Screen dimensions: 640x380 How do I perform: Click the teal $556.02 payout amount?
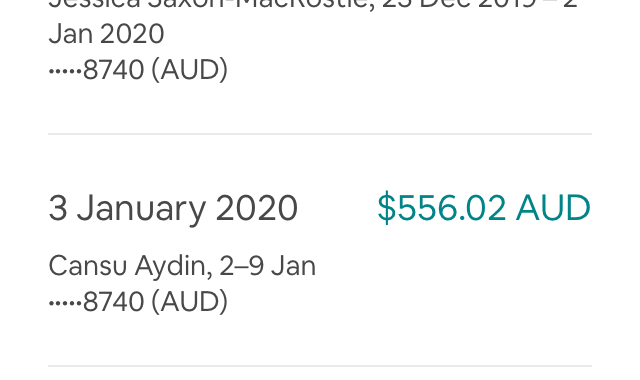coord(484,209)
